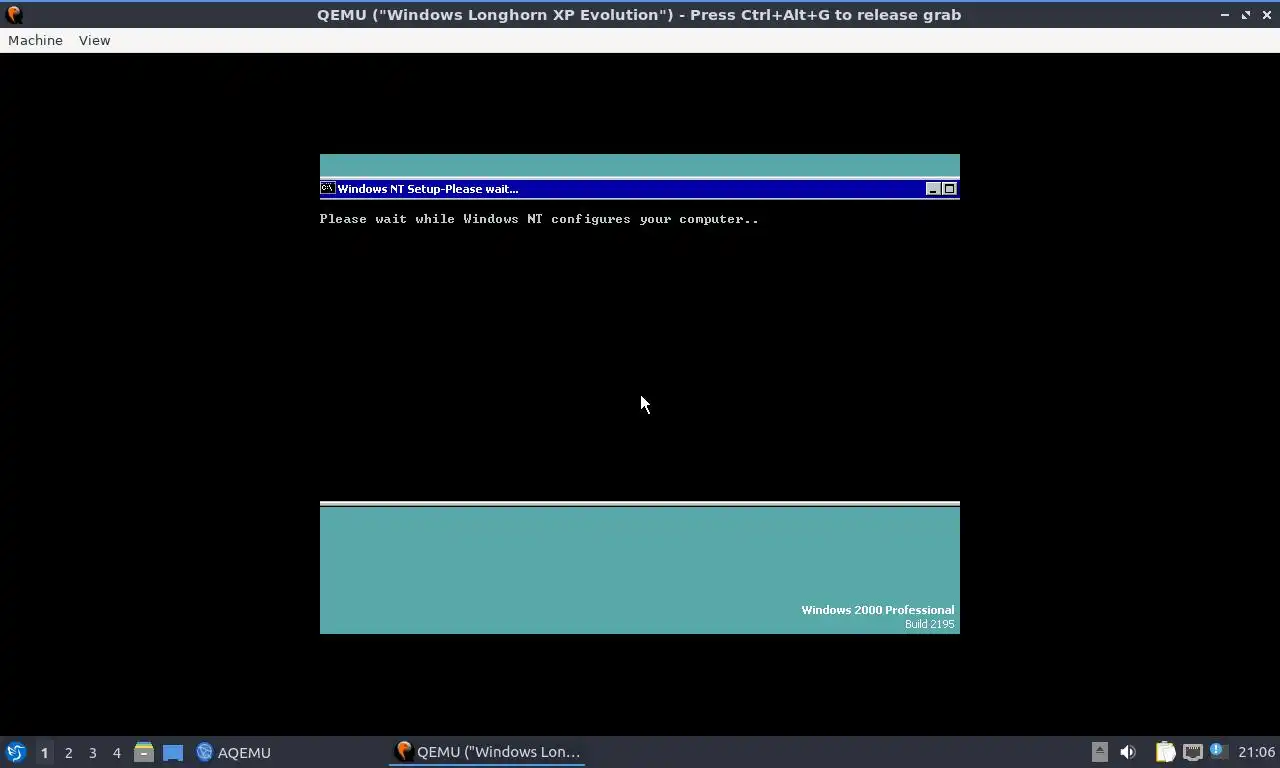The height and width of the screenshot is (768, 1280).
Task: Switch to workspace 4
Action: coord(116,752)
